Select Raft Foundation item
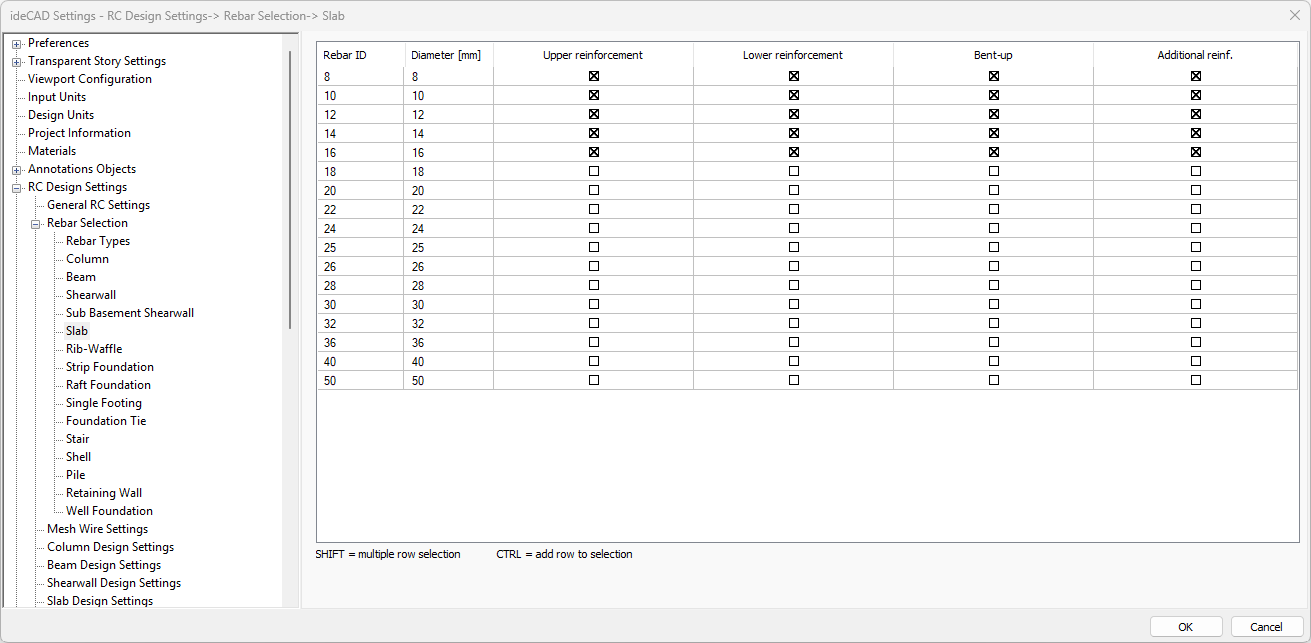Screen dimensions: 1311x643 [x=108, y=385]
